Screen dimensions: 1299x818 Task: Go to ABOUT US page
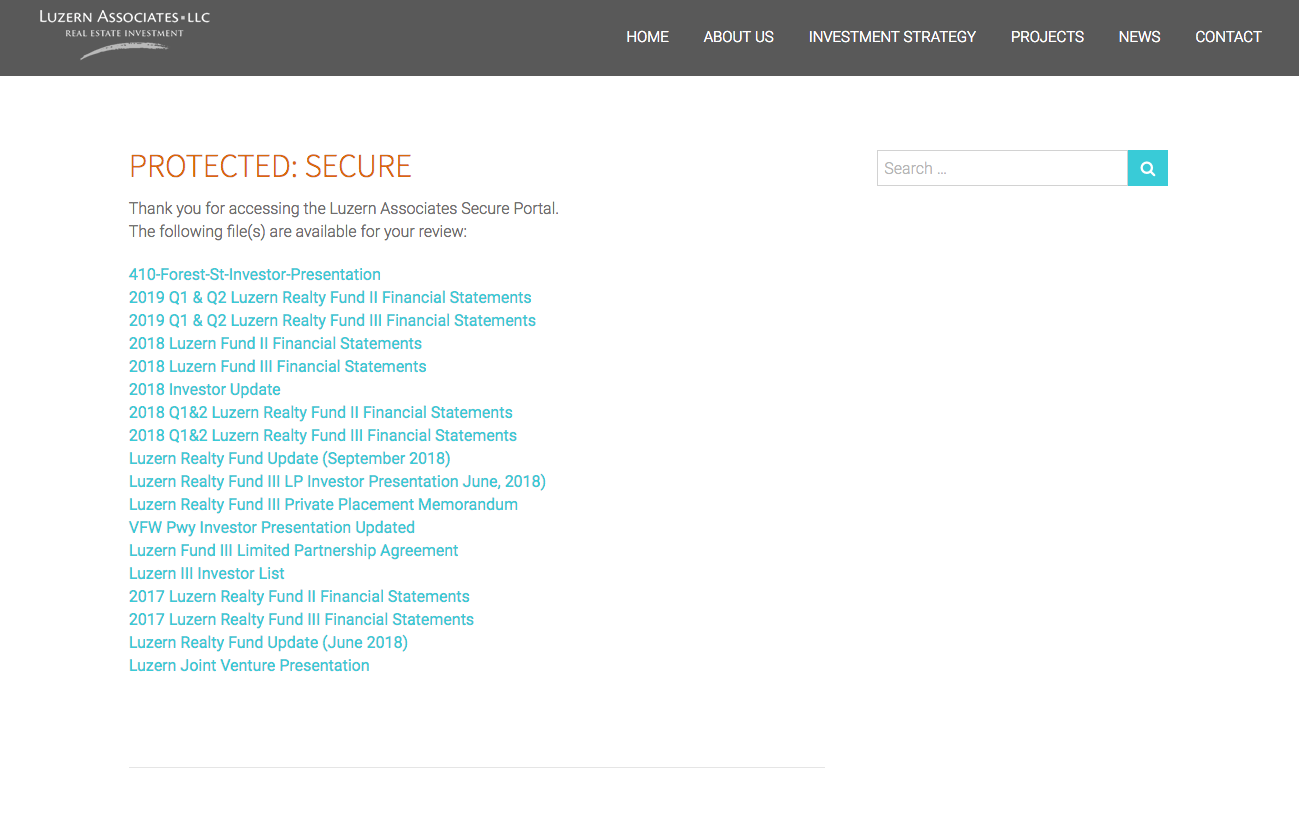click(x=738, y=37)
